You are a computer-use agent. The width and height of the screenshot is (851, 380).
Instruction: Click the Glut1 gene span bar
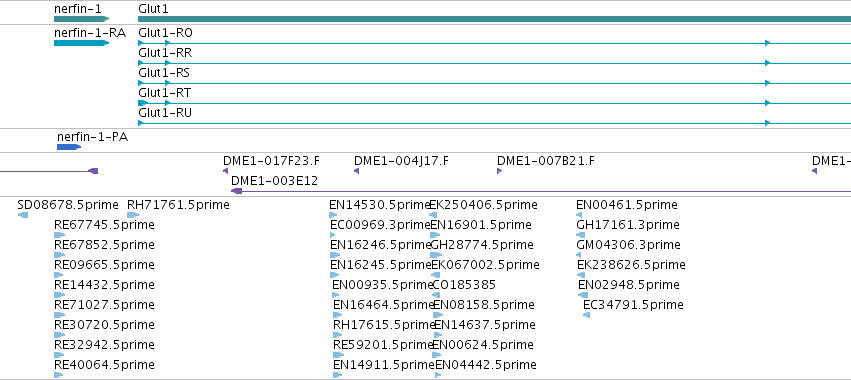click(x=494, y=19)
